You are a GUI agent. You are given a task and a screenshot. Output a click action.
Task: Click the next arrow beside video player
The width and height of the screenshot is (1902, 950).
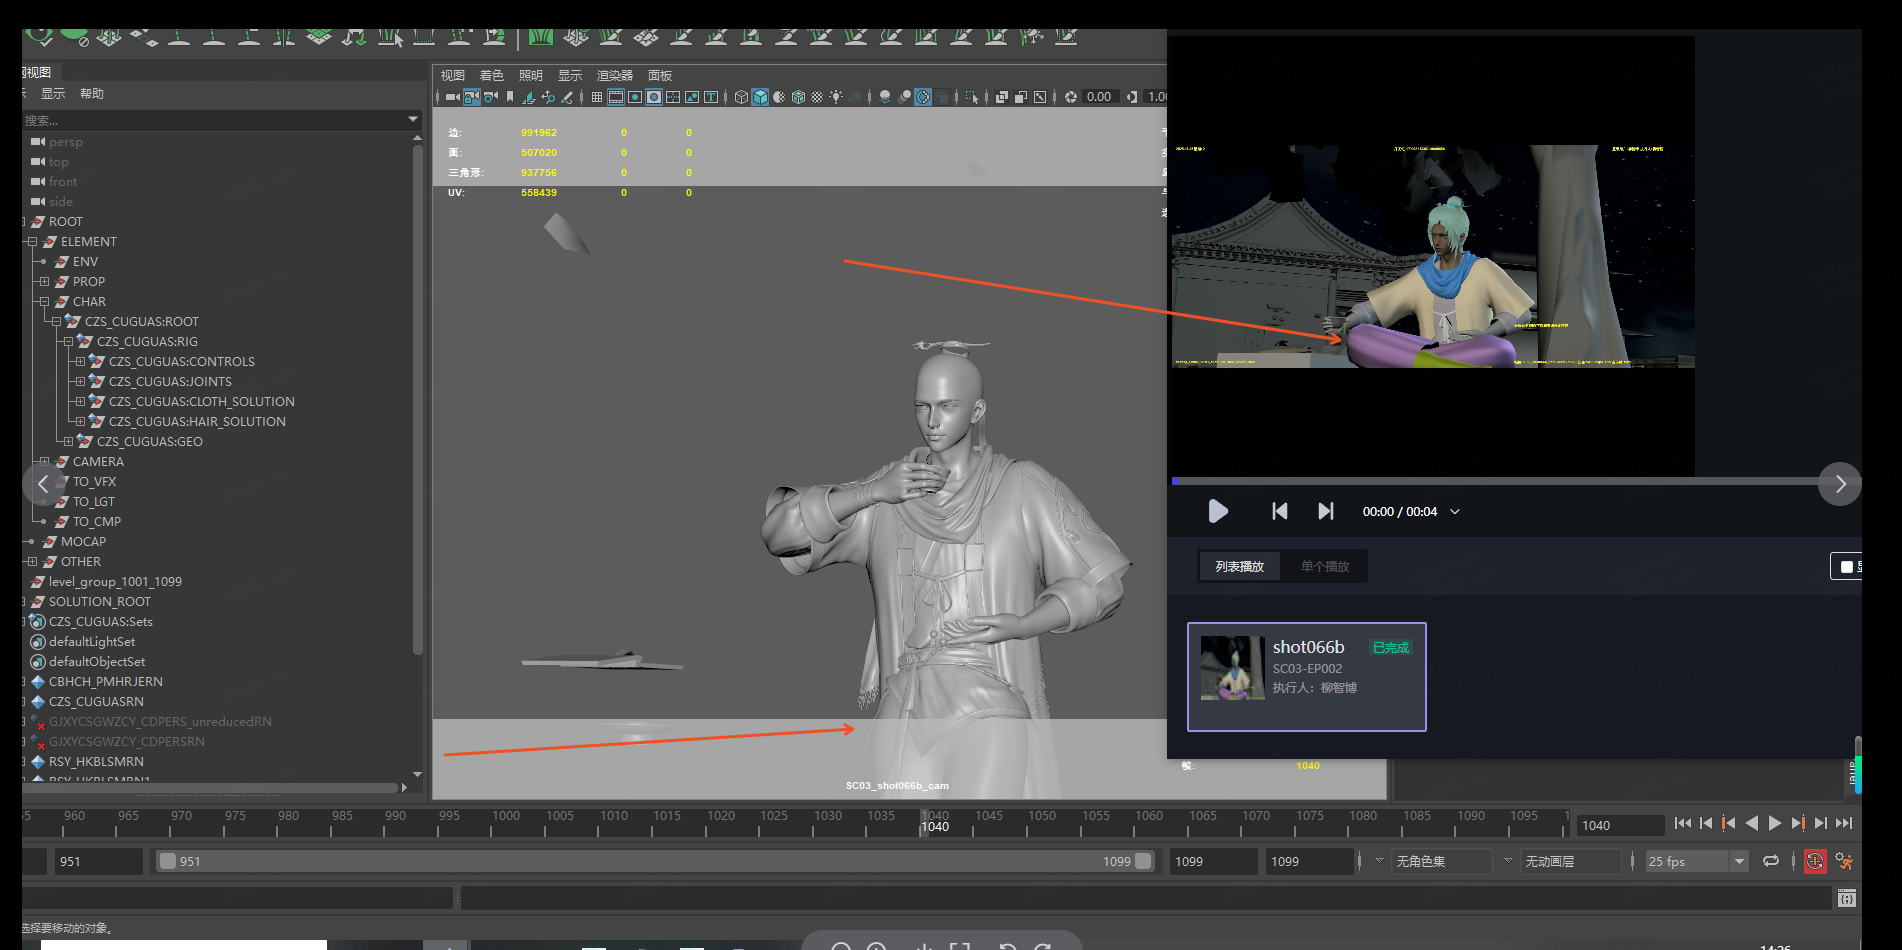(x=1840, y=484)
